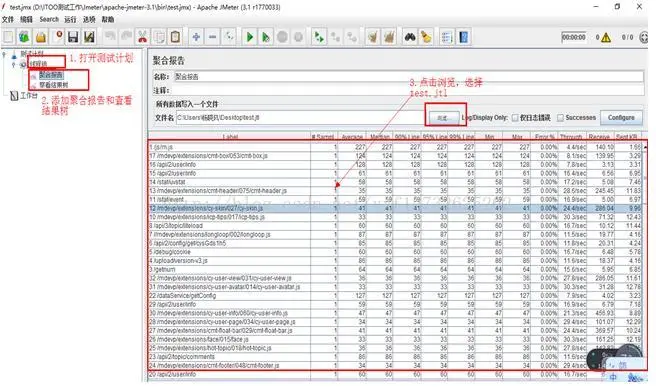Viewport: 656px width, 387px height.
Task: Select 聚合报告 in the tree
Action: point(51,75)
